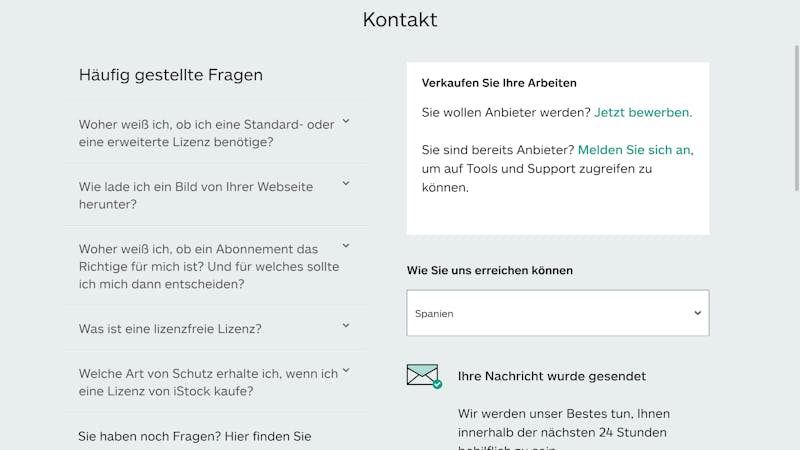Follow the Jetzt bewerben link

coord(641,112)
